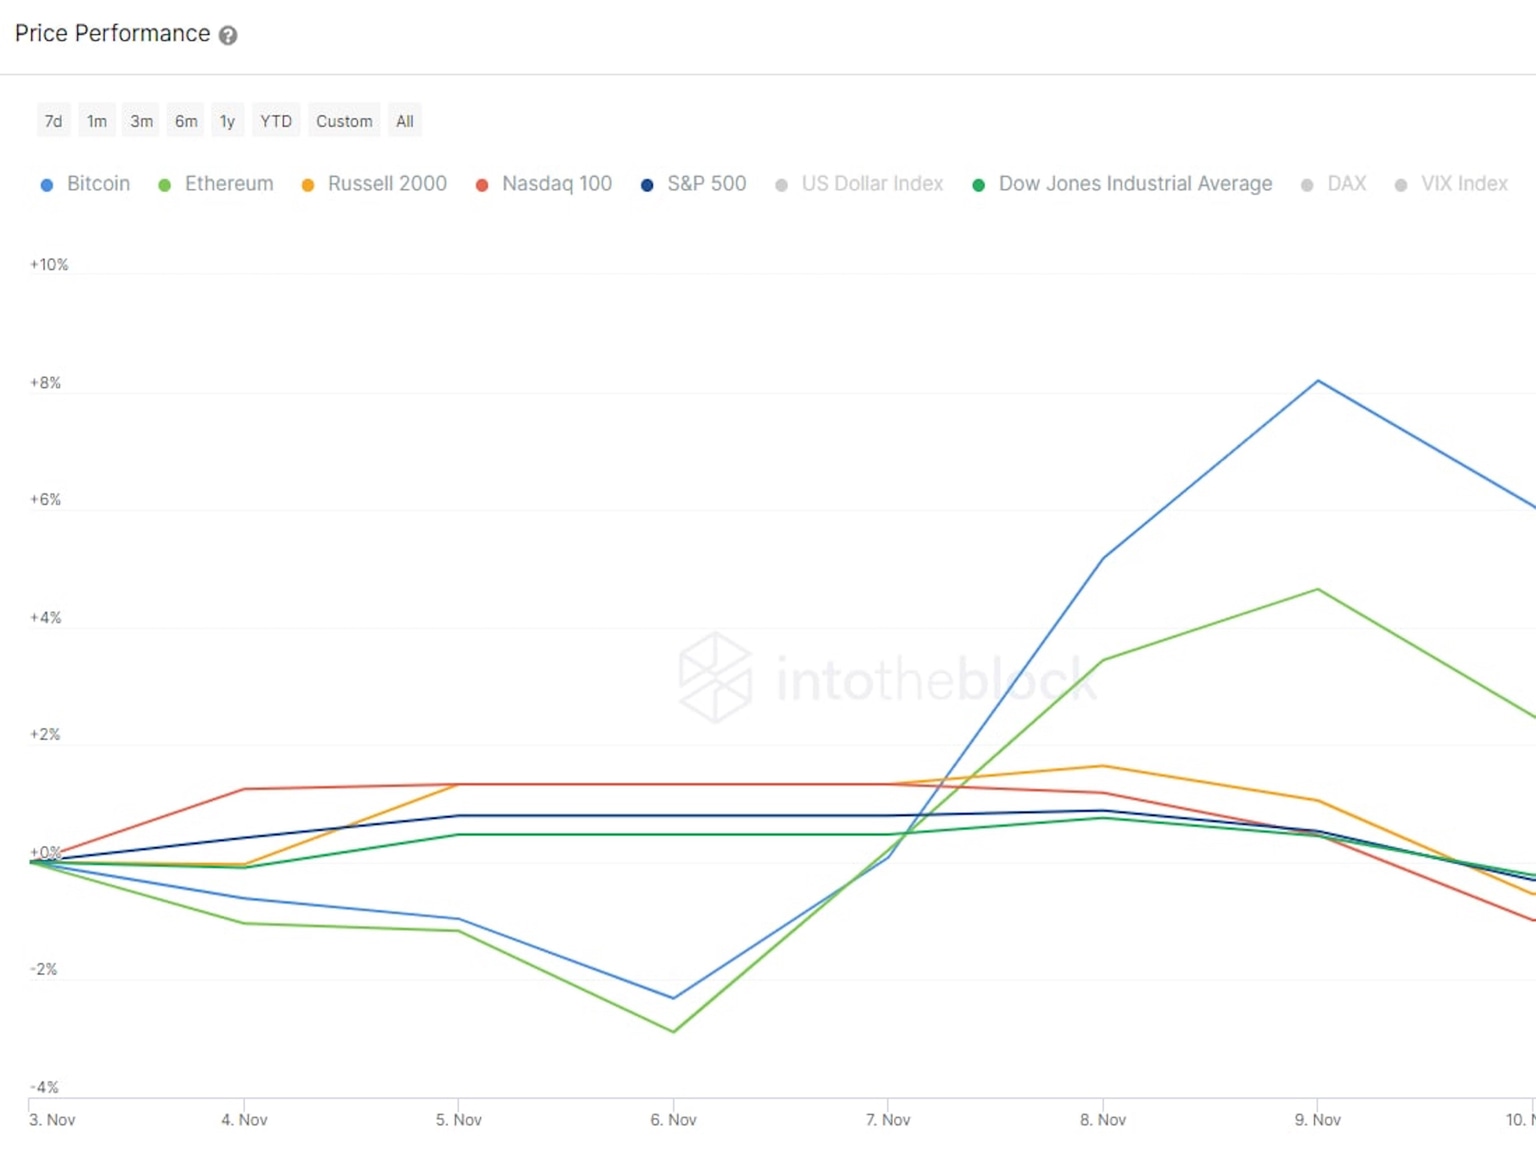Show the 1y price performance

[227, 121]
